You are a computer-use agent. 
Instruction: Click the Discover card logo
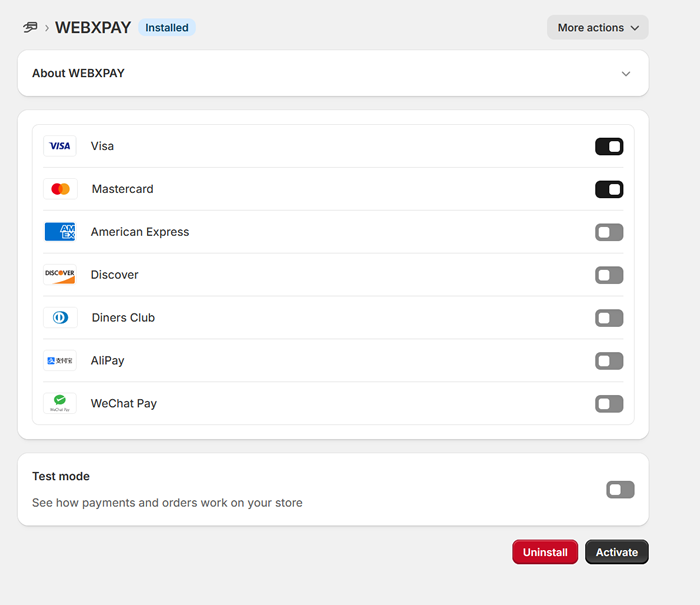pos(60,275)
